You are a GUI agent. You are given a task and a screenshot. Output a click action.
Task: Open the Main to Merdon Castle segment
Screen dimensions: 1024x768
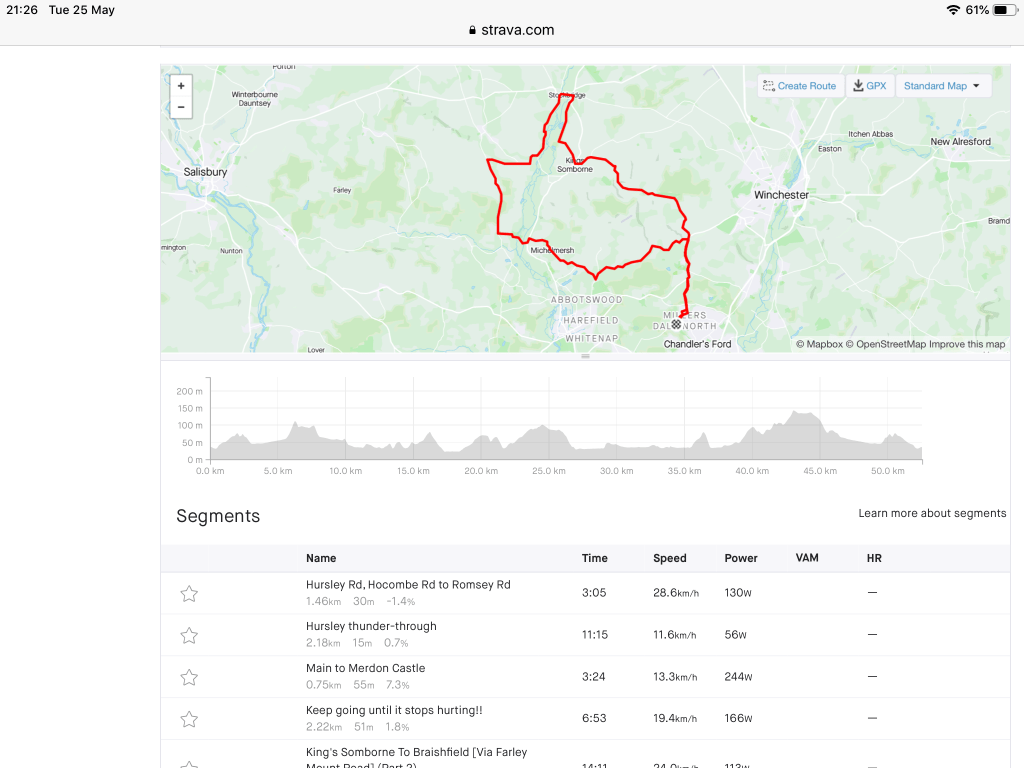point(365,668)
